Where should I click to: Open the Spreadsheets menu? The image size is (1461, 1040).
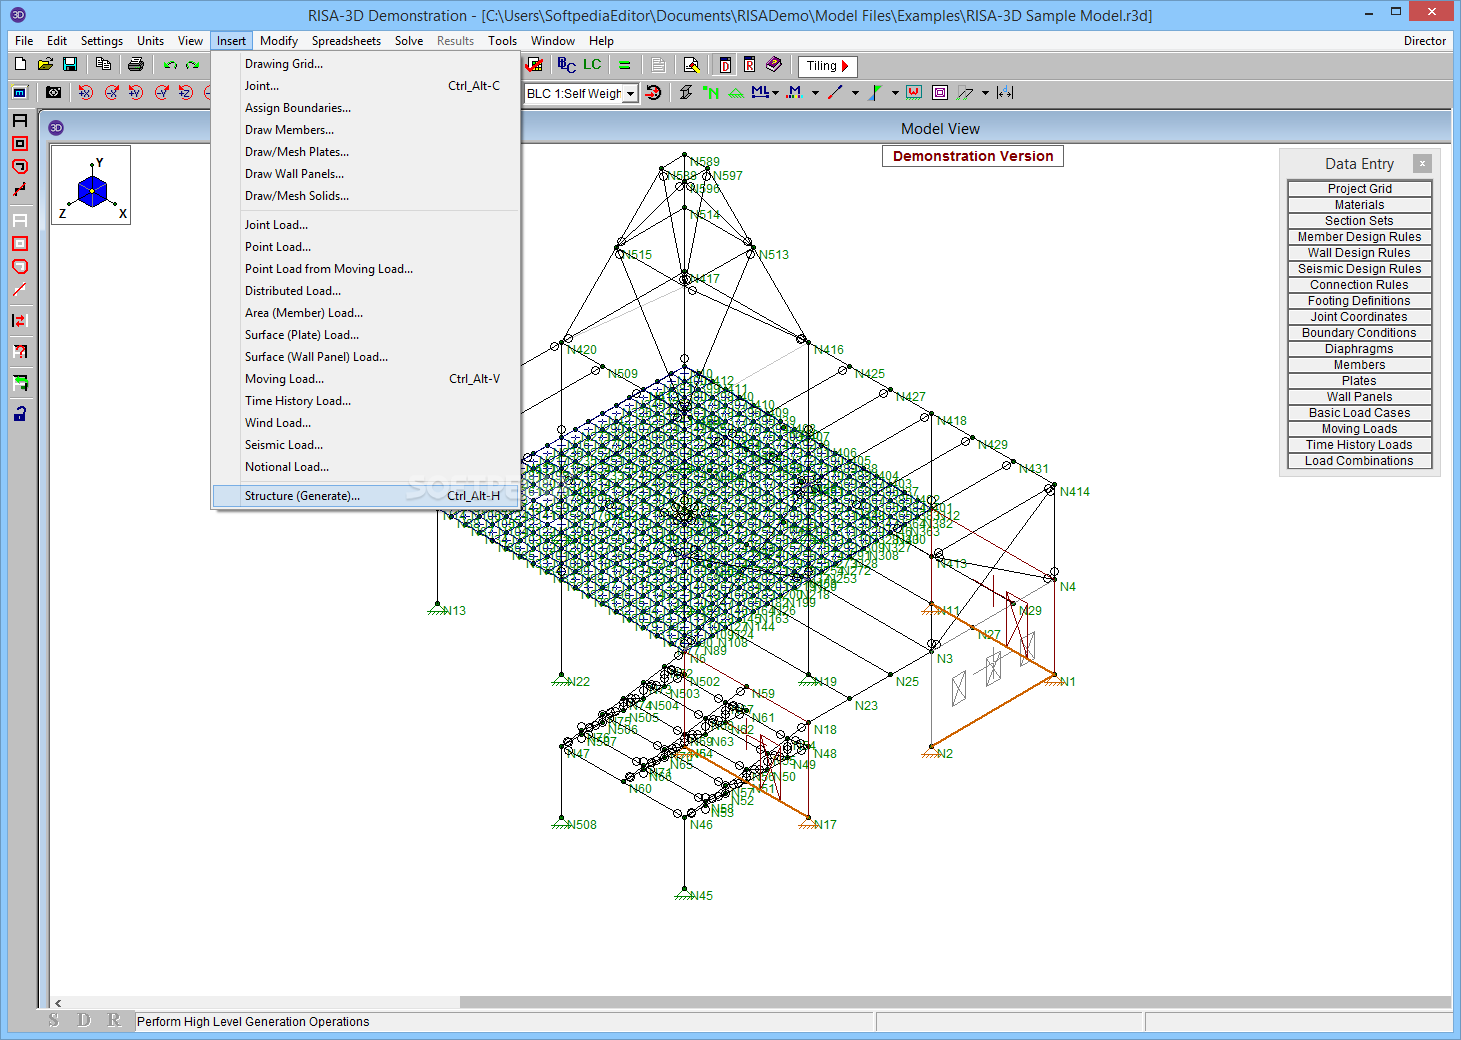[x=346, y=41]
